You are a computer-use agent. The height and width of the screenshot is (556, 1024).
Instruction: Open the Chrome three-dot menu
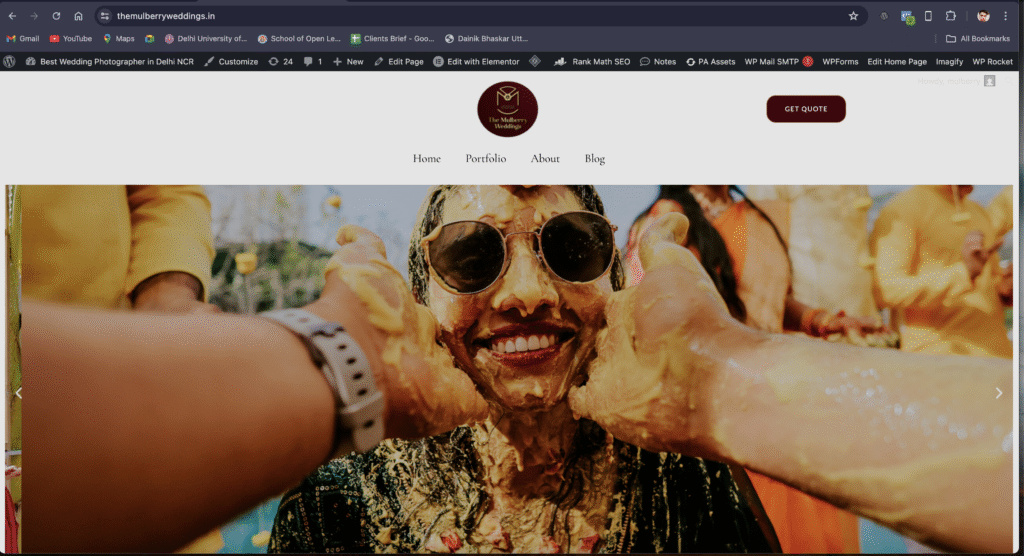[1005, 16]
